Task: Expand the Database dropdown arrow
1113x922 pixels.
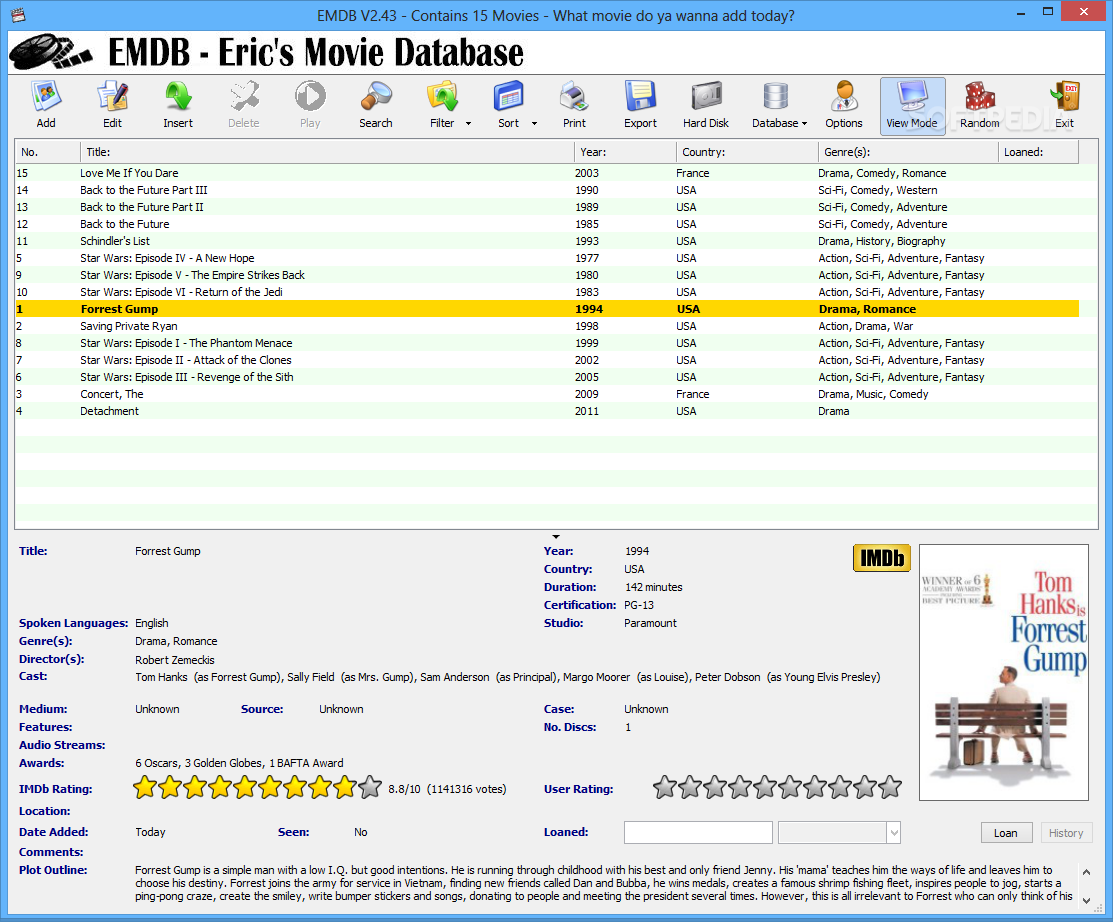Action: click(x=804, y=124)
